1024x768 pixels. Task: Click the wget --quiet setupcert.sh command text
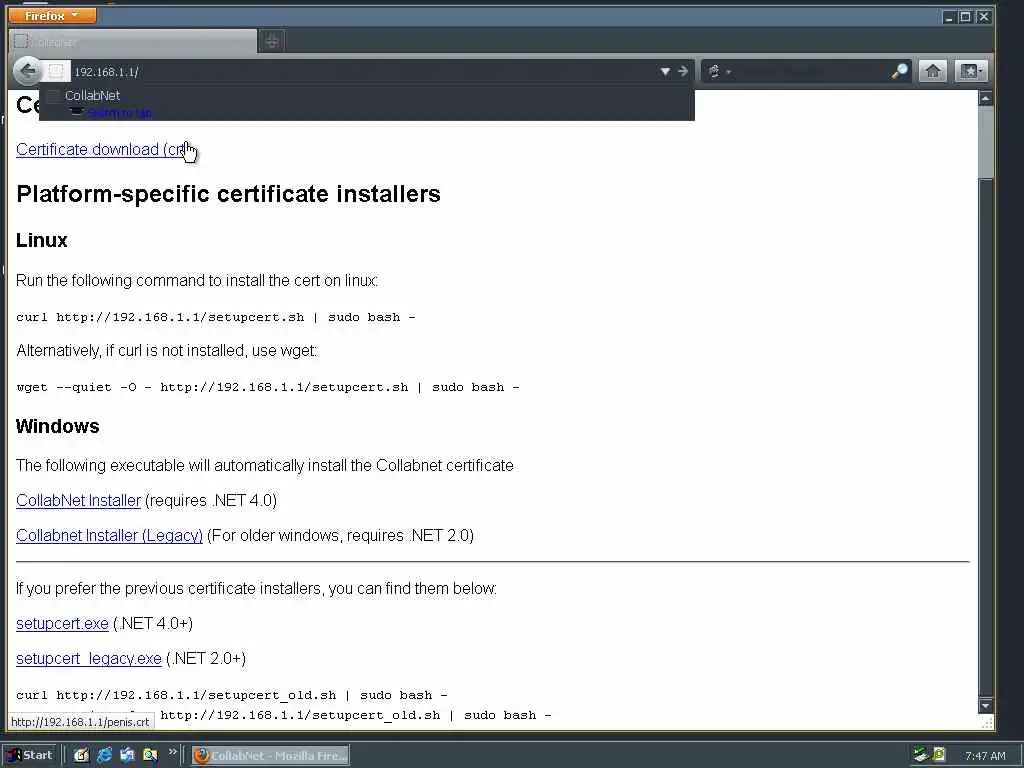coord(268,387)
